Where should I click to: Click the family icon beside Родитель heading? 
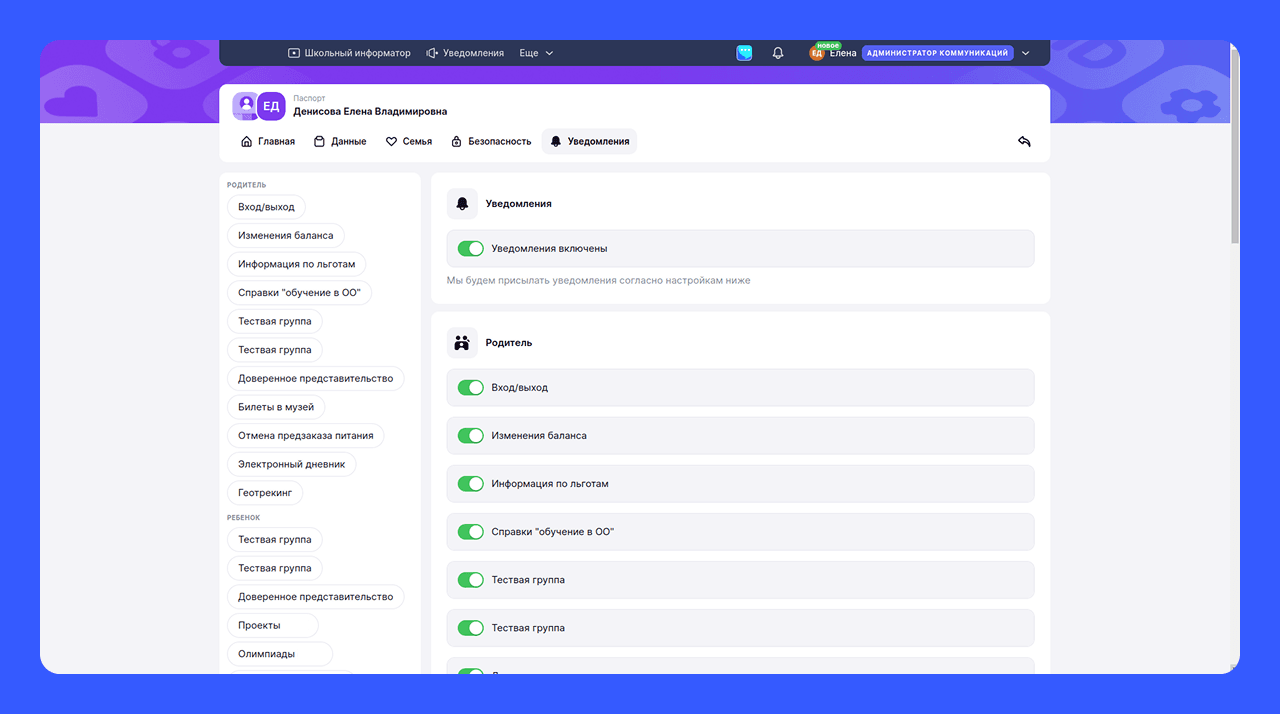point(462,343)
